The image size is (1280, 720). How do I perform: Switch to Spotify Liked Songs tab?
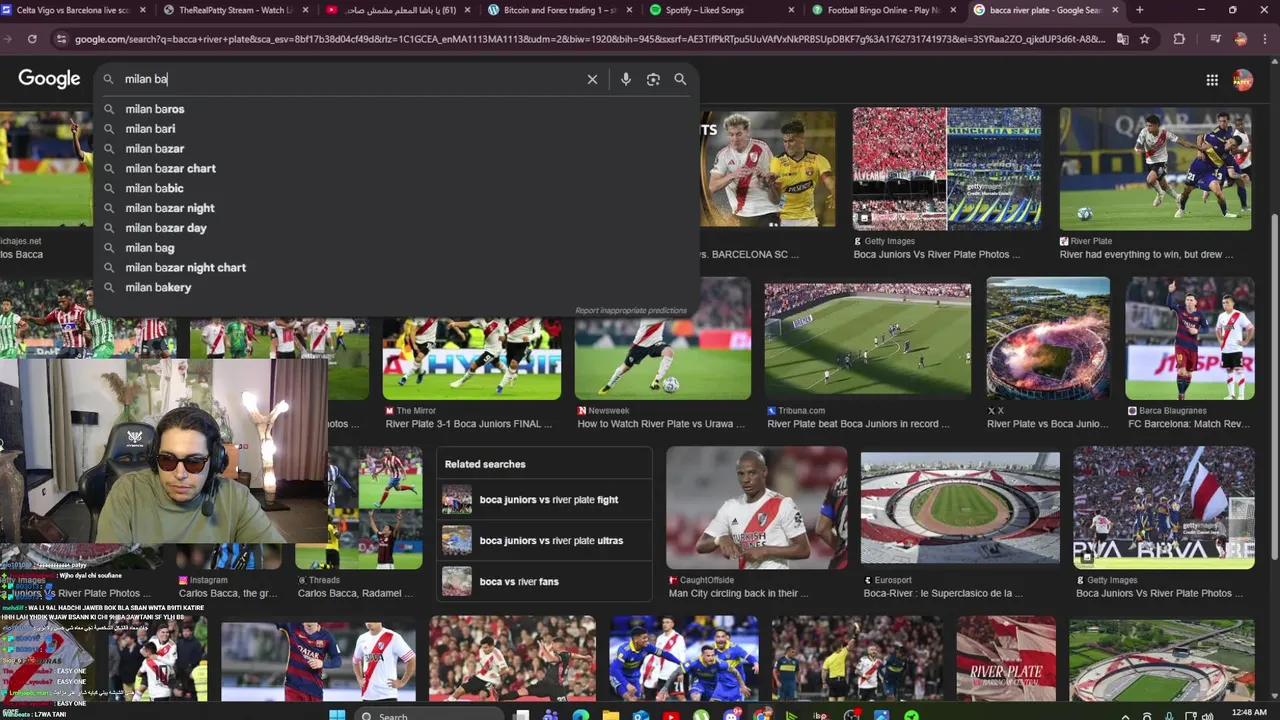pos(720,10)
